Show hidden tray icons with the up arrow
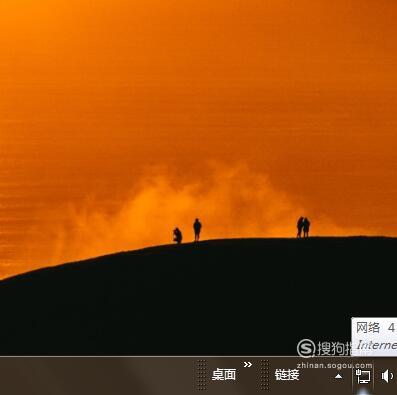The width and height of the screenshot is (397, 395). tap(338, 376)
